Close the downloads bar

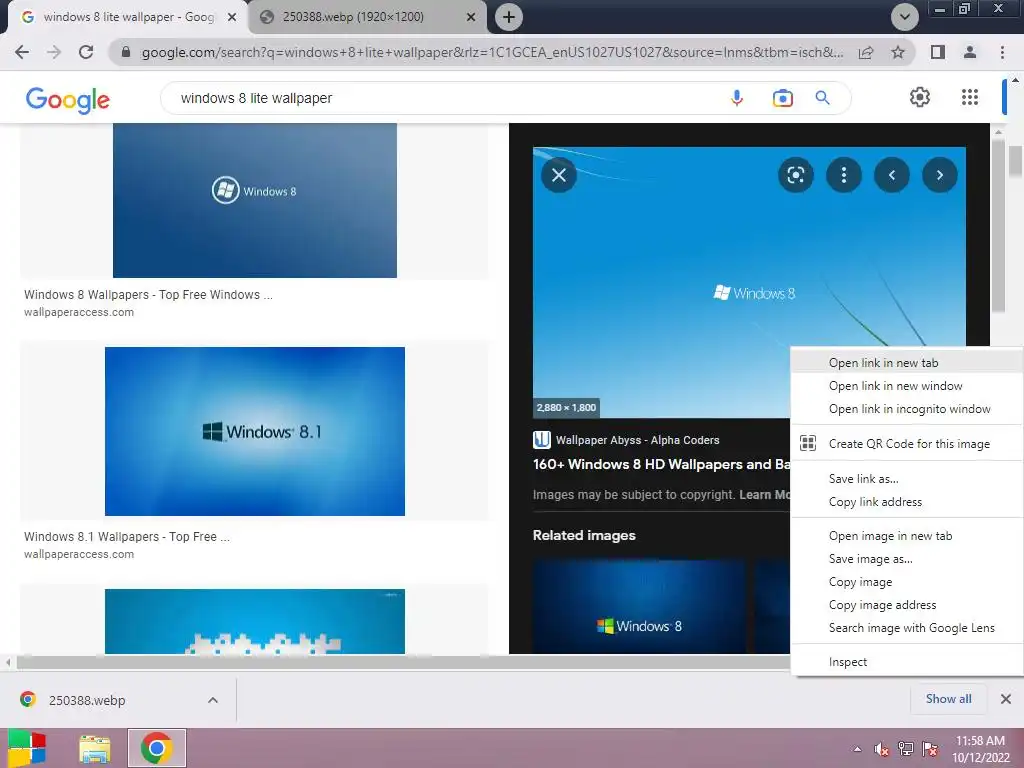[1006, 699]
